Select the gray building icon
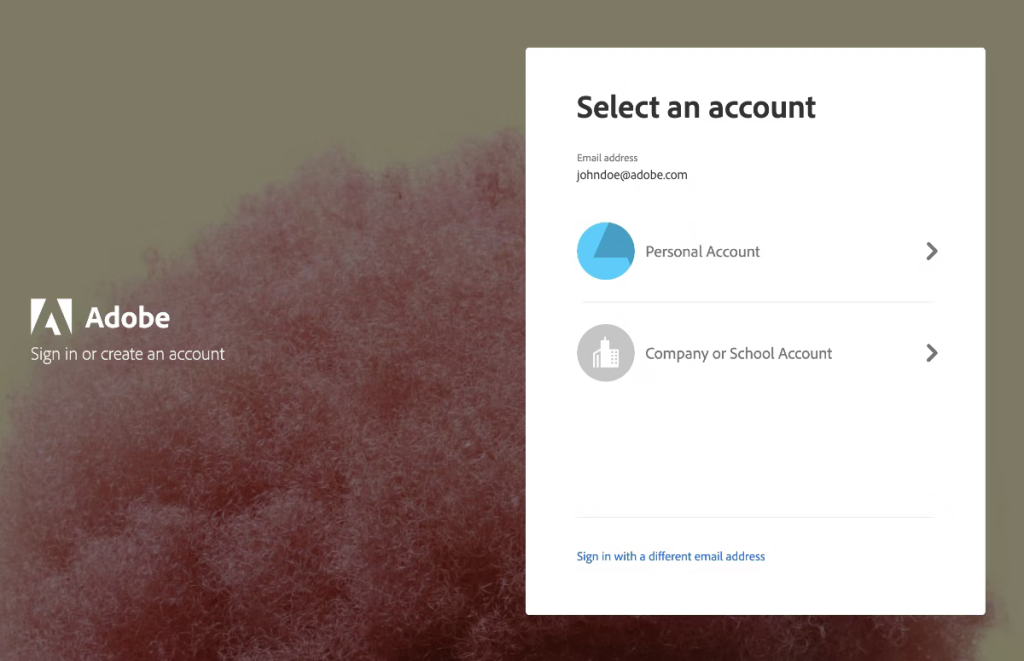 [606, 353]
